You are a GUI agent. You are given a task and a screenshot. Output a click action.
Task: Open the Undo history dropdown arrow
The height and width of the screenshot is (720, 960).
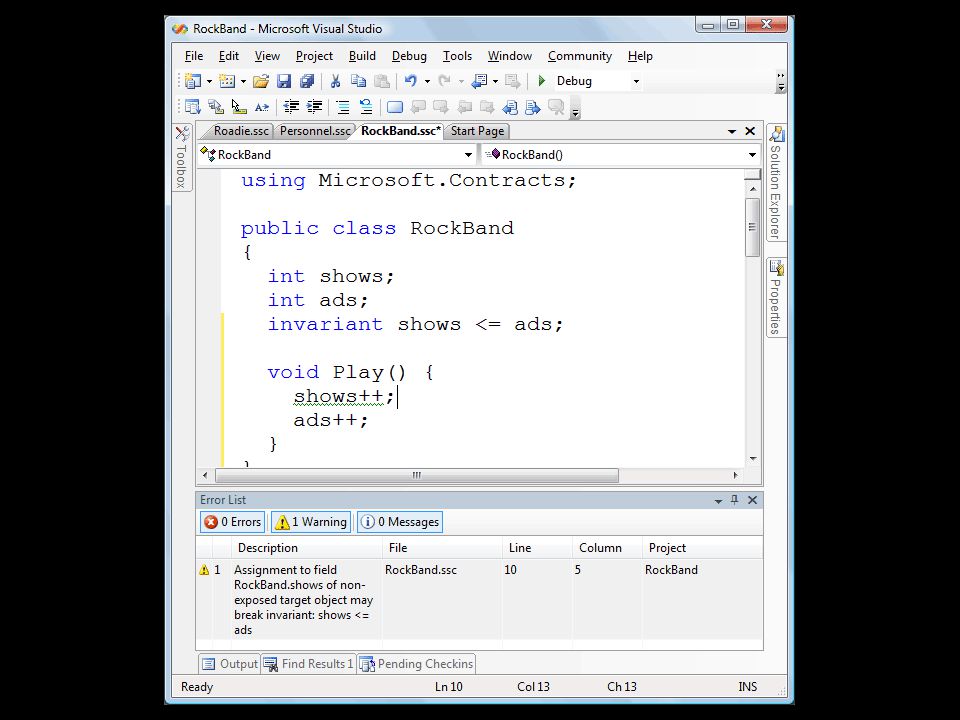point(427,81)
